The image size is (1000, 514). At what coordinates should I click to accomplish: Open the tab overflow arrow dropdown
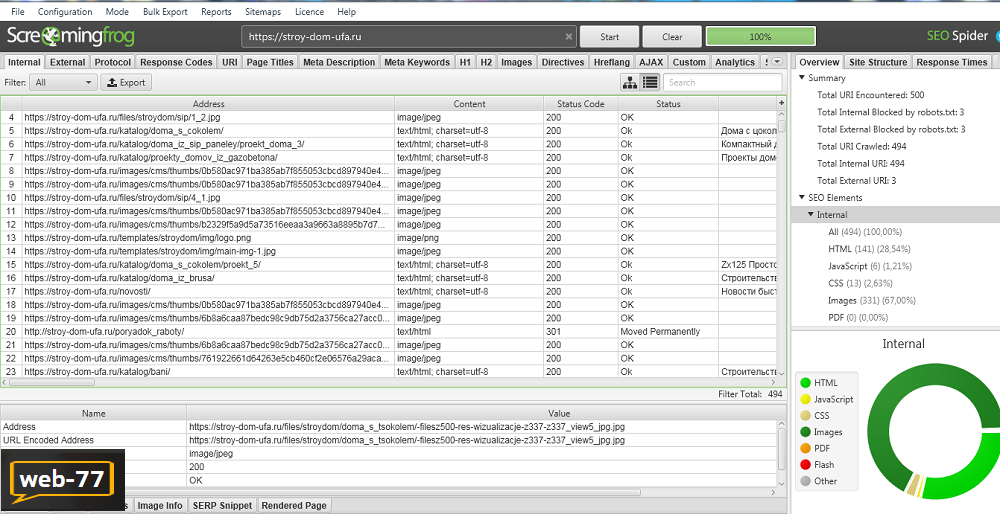pyautogui.click(x=777, y=62)
